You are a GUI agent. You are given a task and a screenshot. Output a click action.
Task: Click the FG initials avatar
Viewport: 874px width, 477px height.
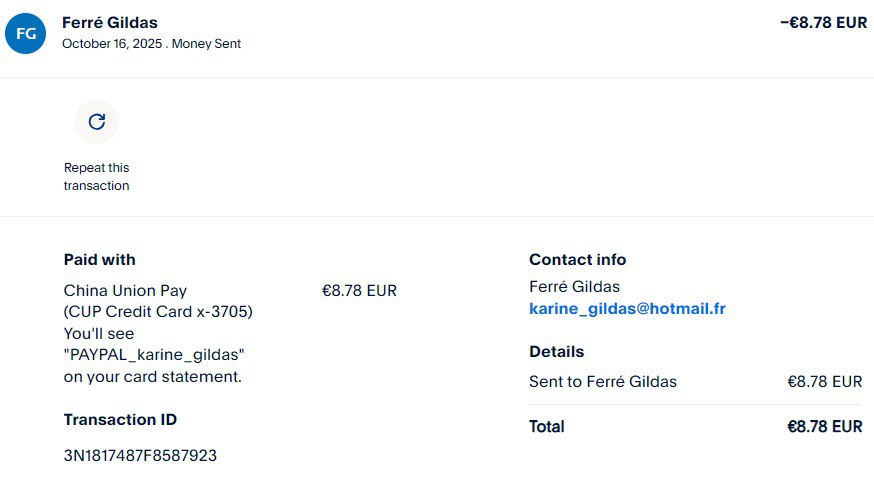pyautogui.click(x=26, y=33)
